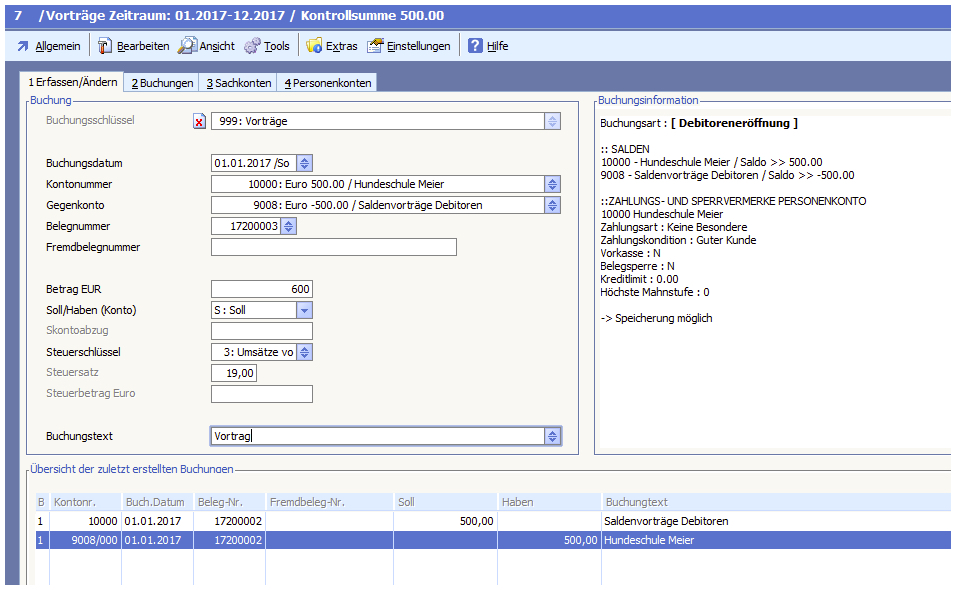
Task: Click the Allgemein arrow icon in toolbar
Action: (22, 46)
